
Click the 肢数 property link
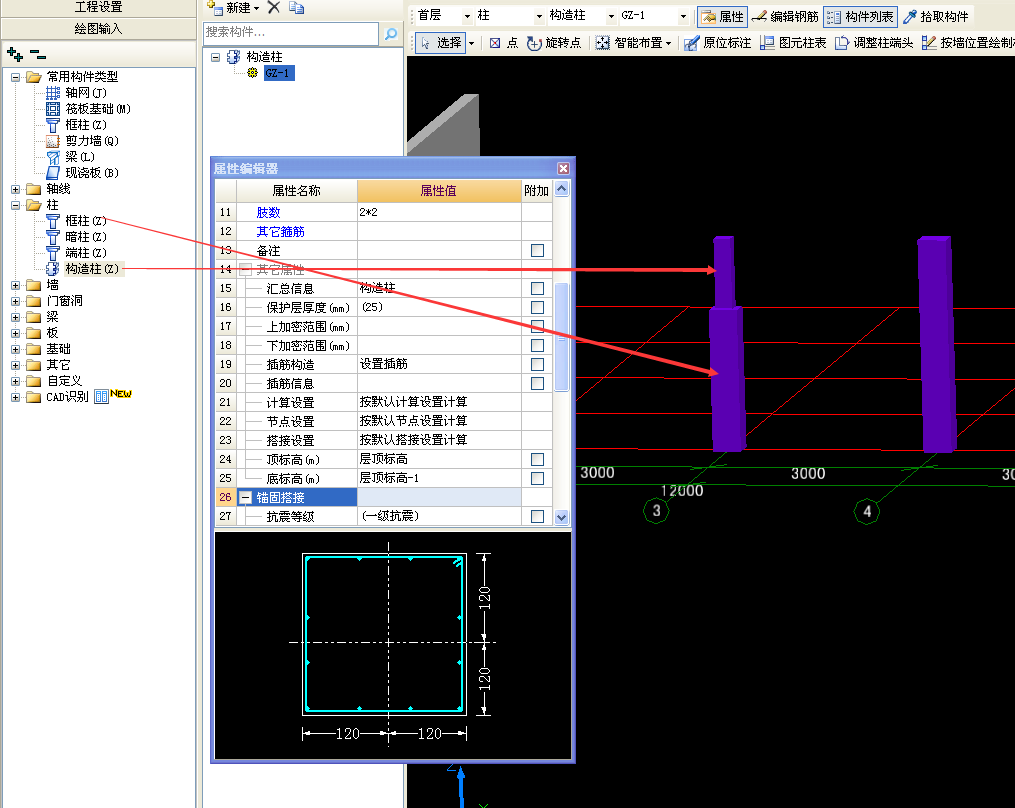pos(269,212)
